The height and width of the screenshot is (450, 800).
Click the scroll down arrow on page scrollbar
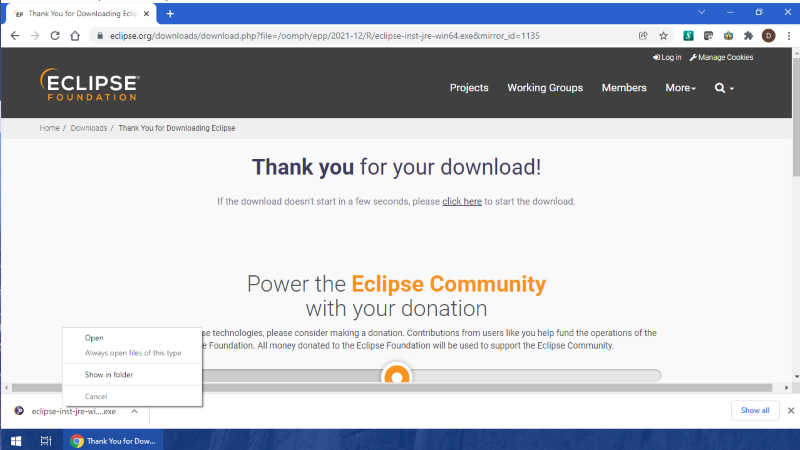coord(796,377)
